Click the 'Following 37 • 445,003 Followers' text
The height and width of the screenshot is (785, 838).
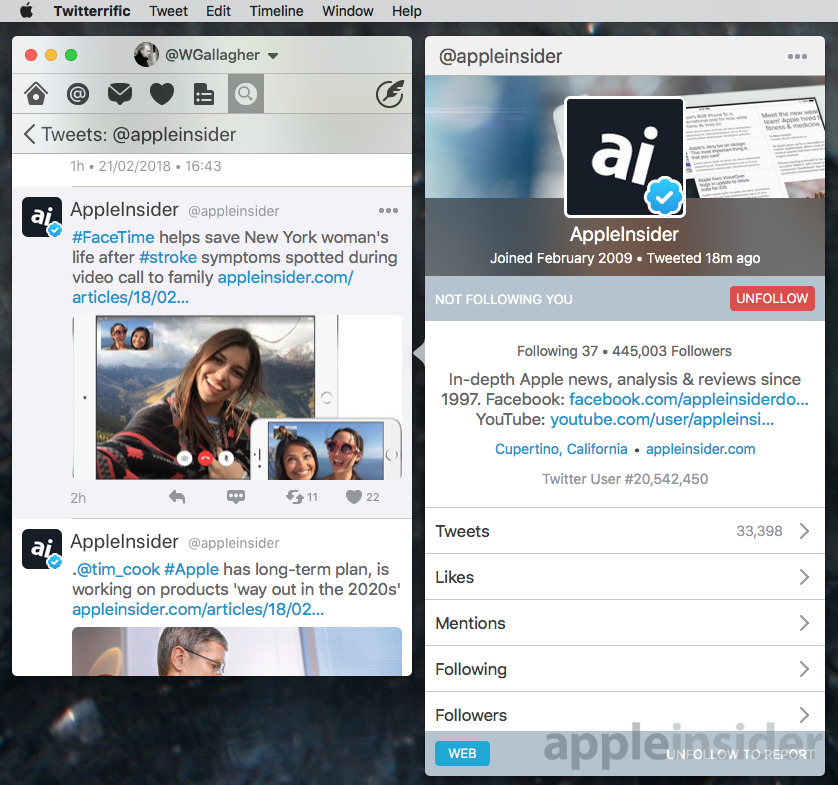click(x=624, y=351)
